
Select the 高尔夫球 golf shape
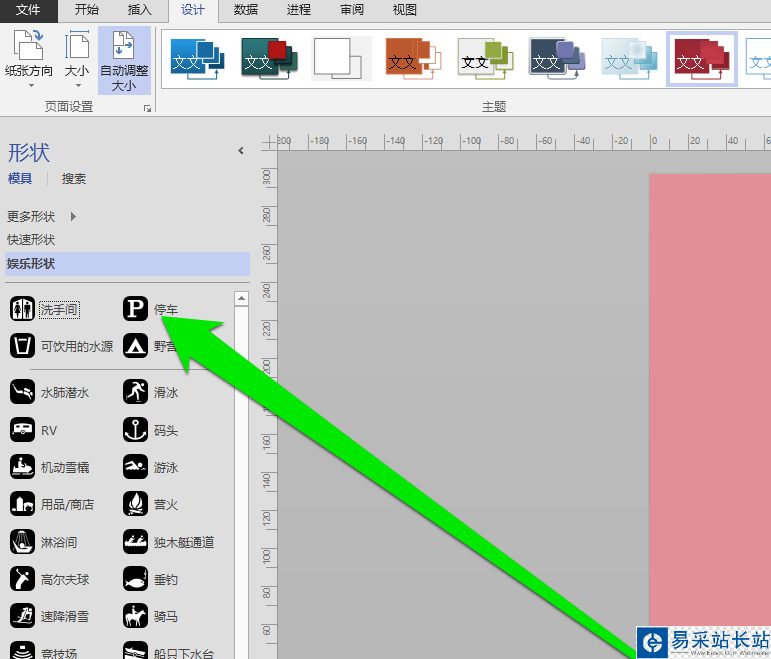(49, 579)
